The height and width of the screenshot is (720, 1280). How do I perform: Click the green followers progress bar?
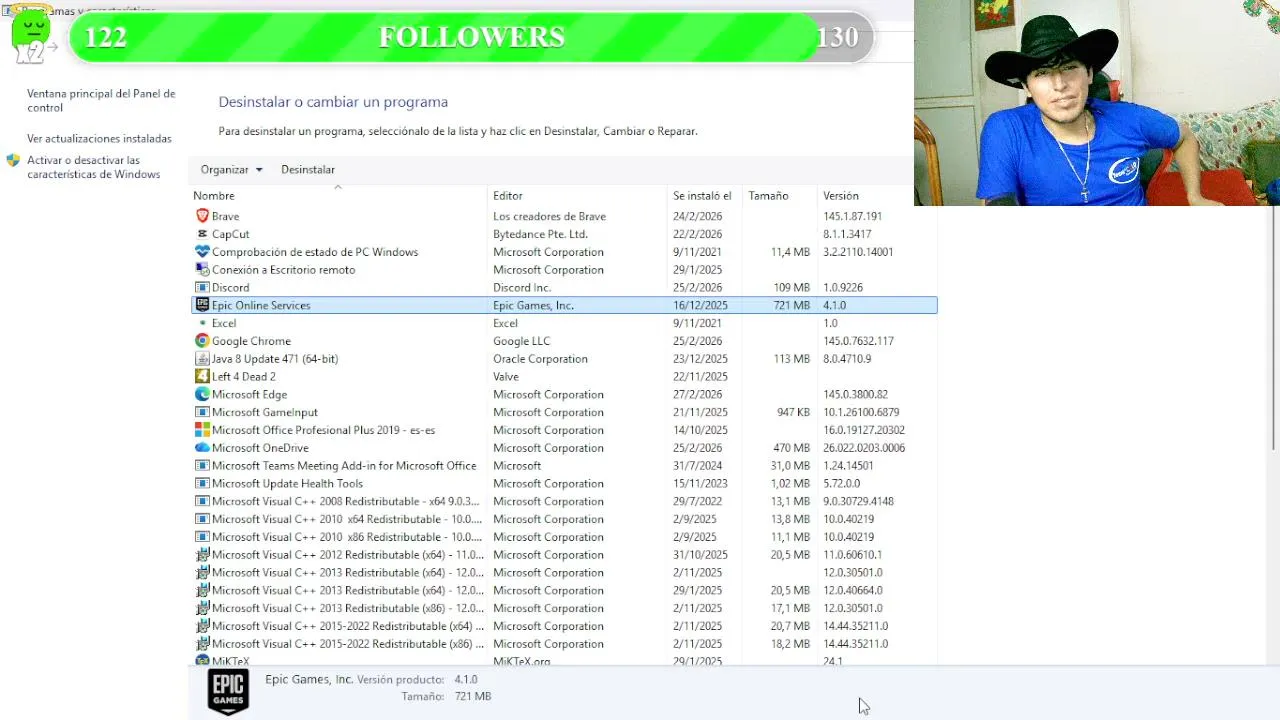[x=446, y=37]
